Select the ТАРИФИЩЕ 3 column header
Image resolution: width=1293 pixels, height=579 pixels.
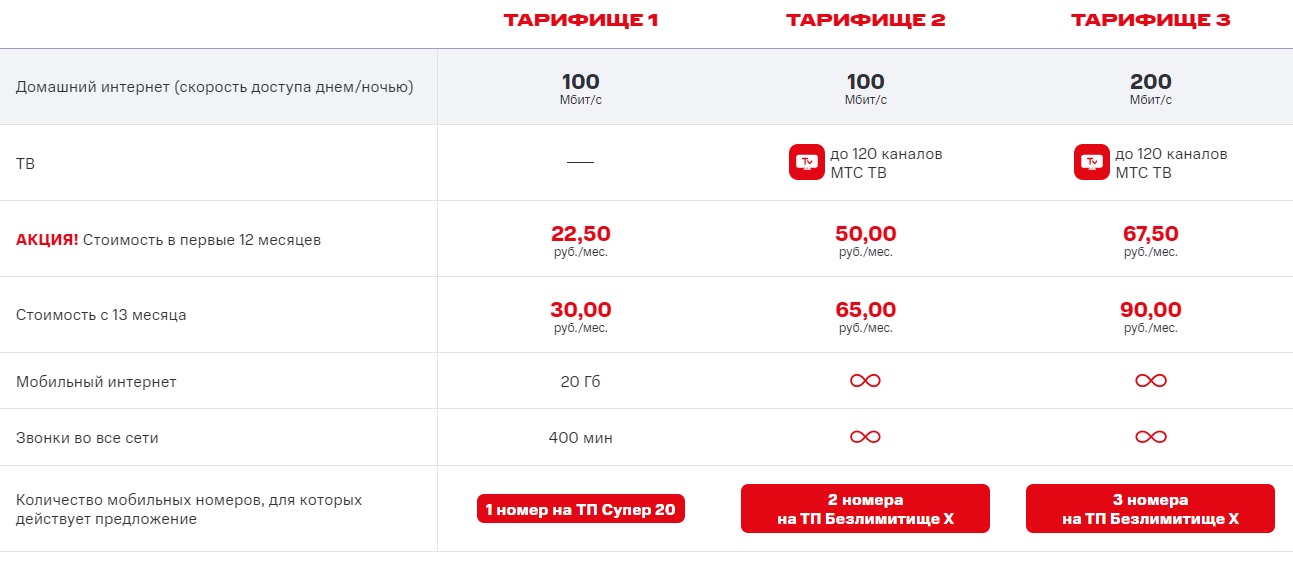1151,20
